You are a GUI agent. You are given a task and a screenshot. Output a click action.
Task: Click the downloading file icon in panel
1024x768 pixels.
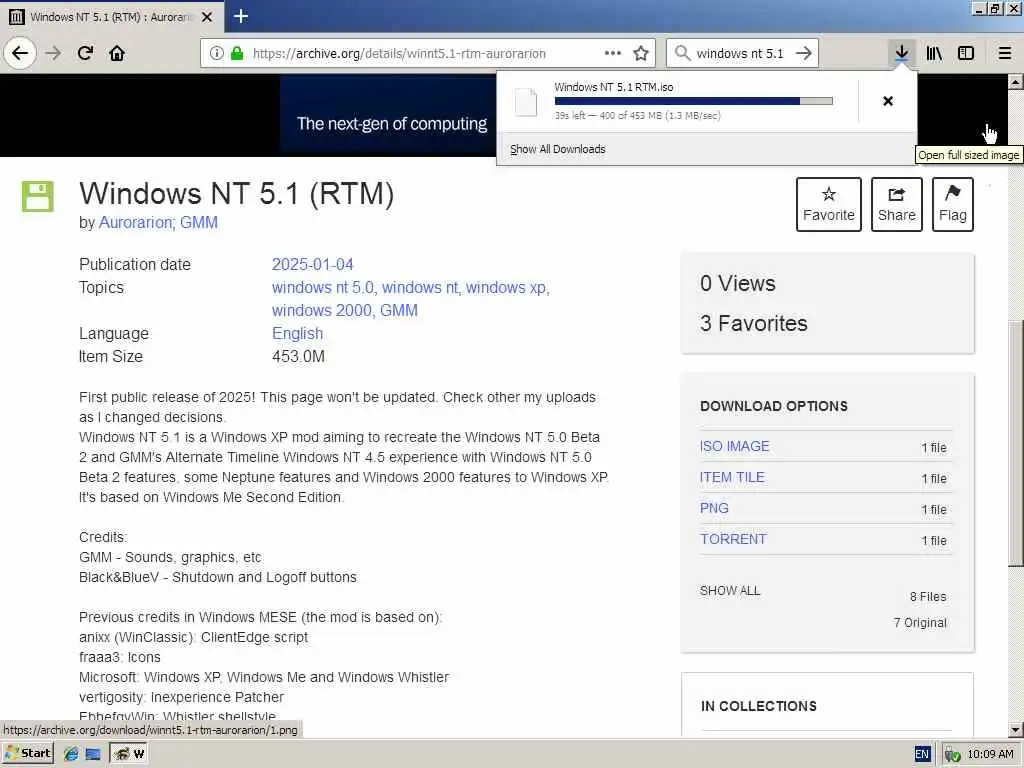(x=526, y=102)
